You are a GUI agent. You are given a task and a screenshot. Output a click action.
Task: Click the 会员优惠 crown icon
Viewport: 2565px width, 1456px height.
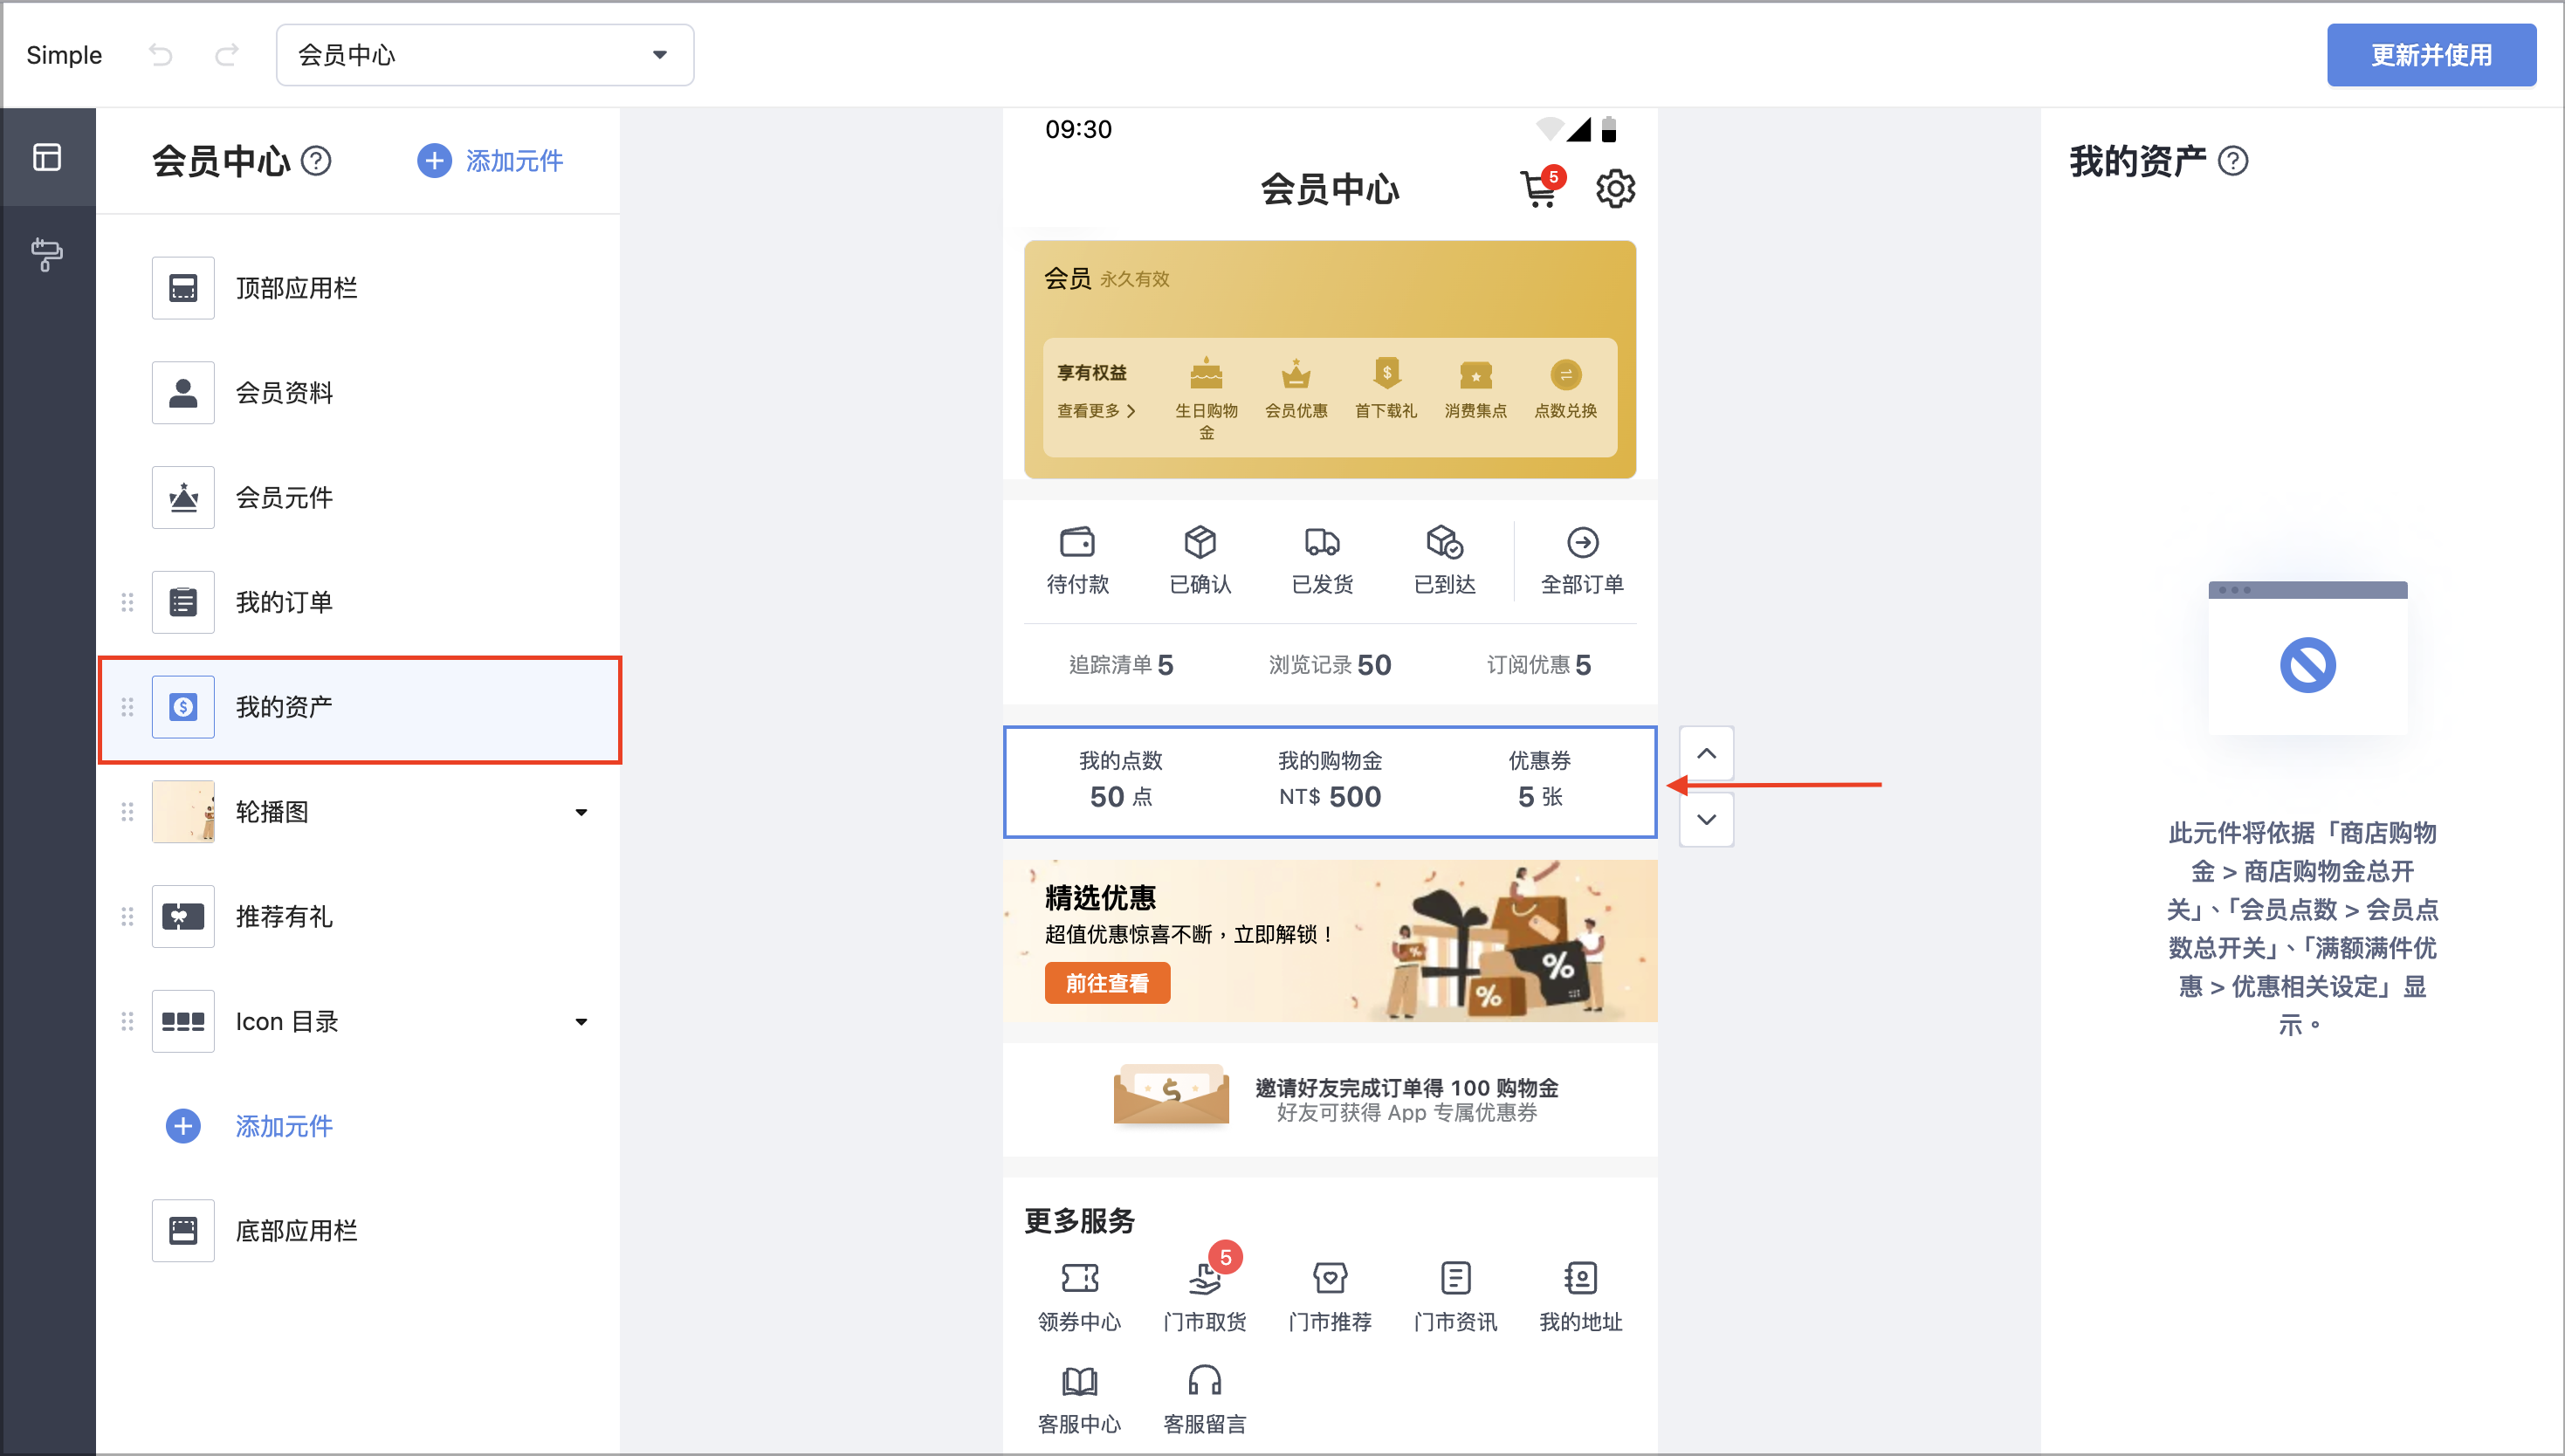(1296, 374)
